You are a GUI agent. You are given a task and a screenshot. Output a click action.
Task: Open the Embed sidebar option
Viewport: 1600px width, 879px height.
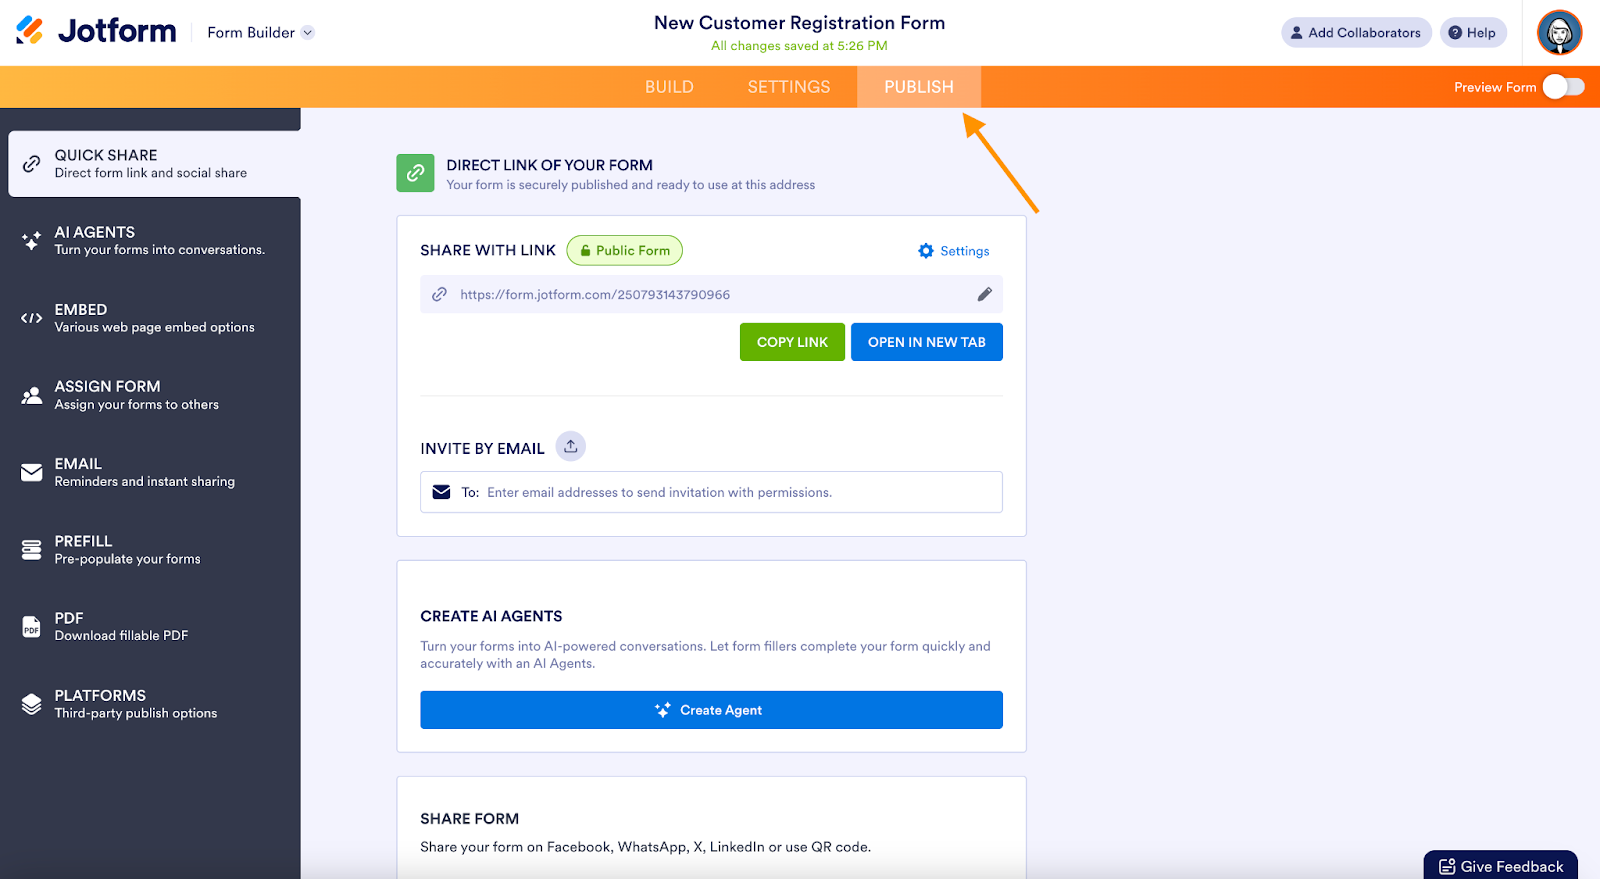click(150, 318)
